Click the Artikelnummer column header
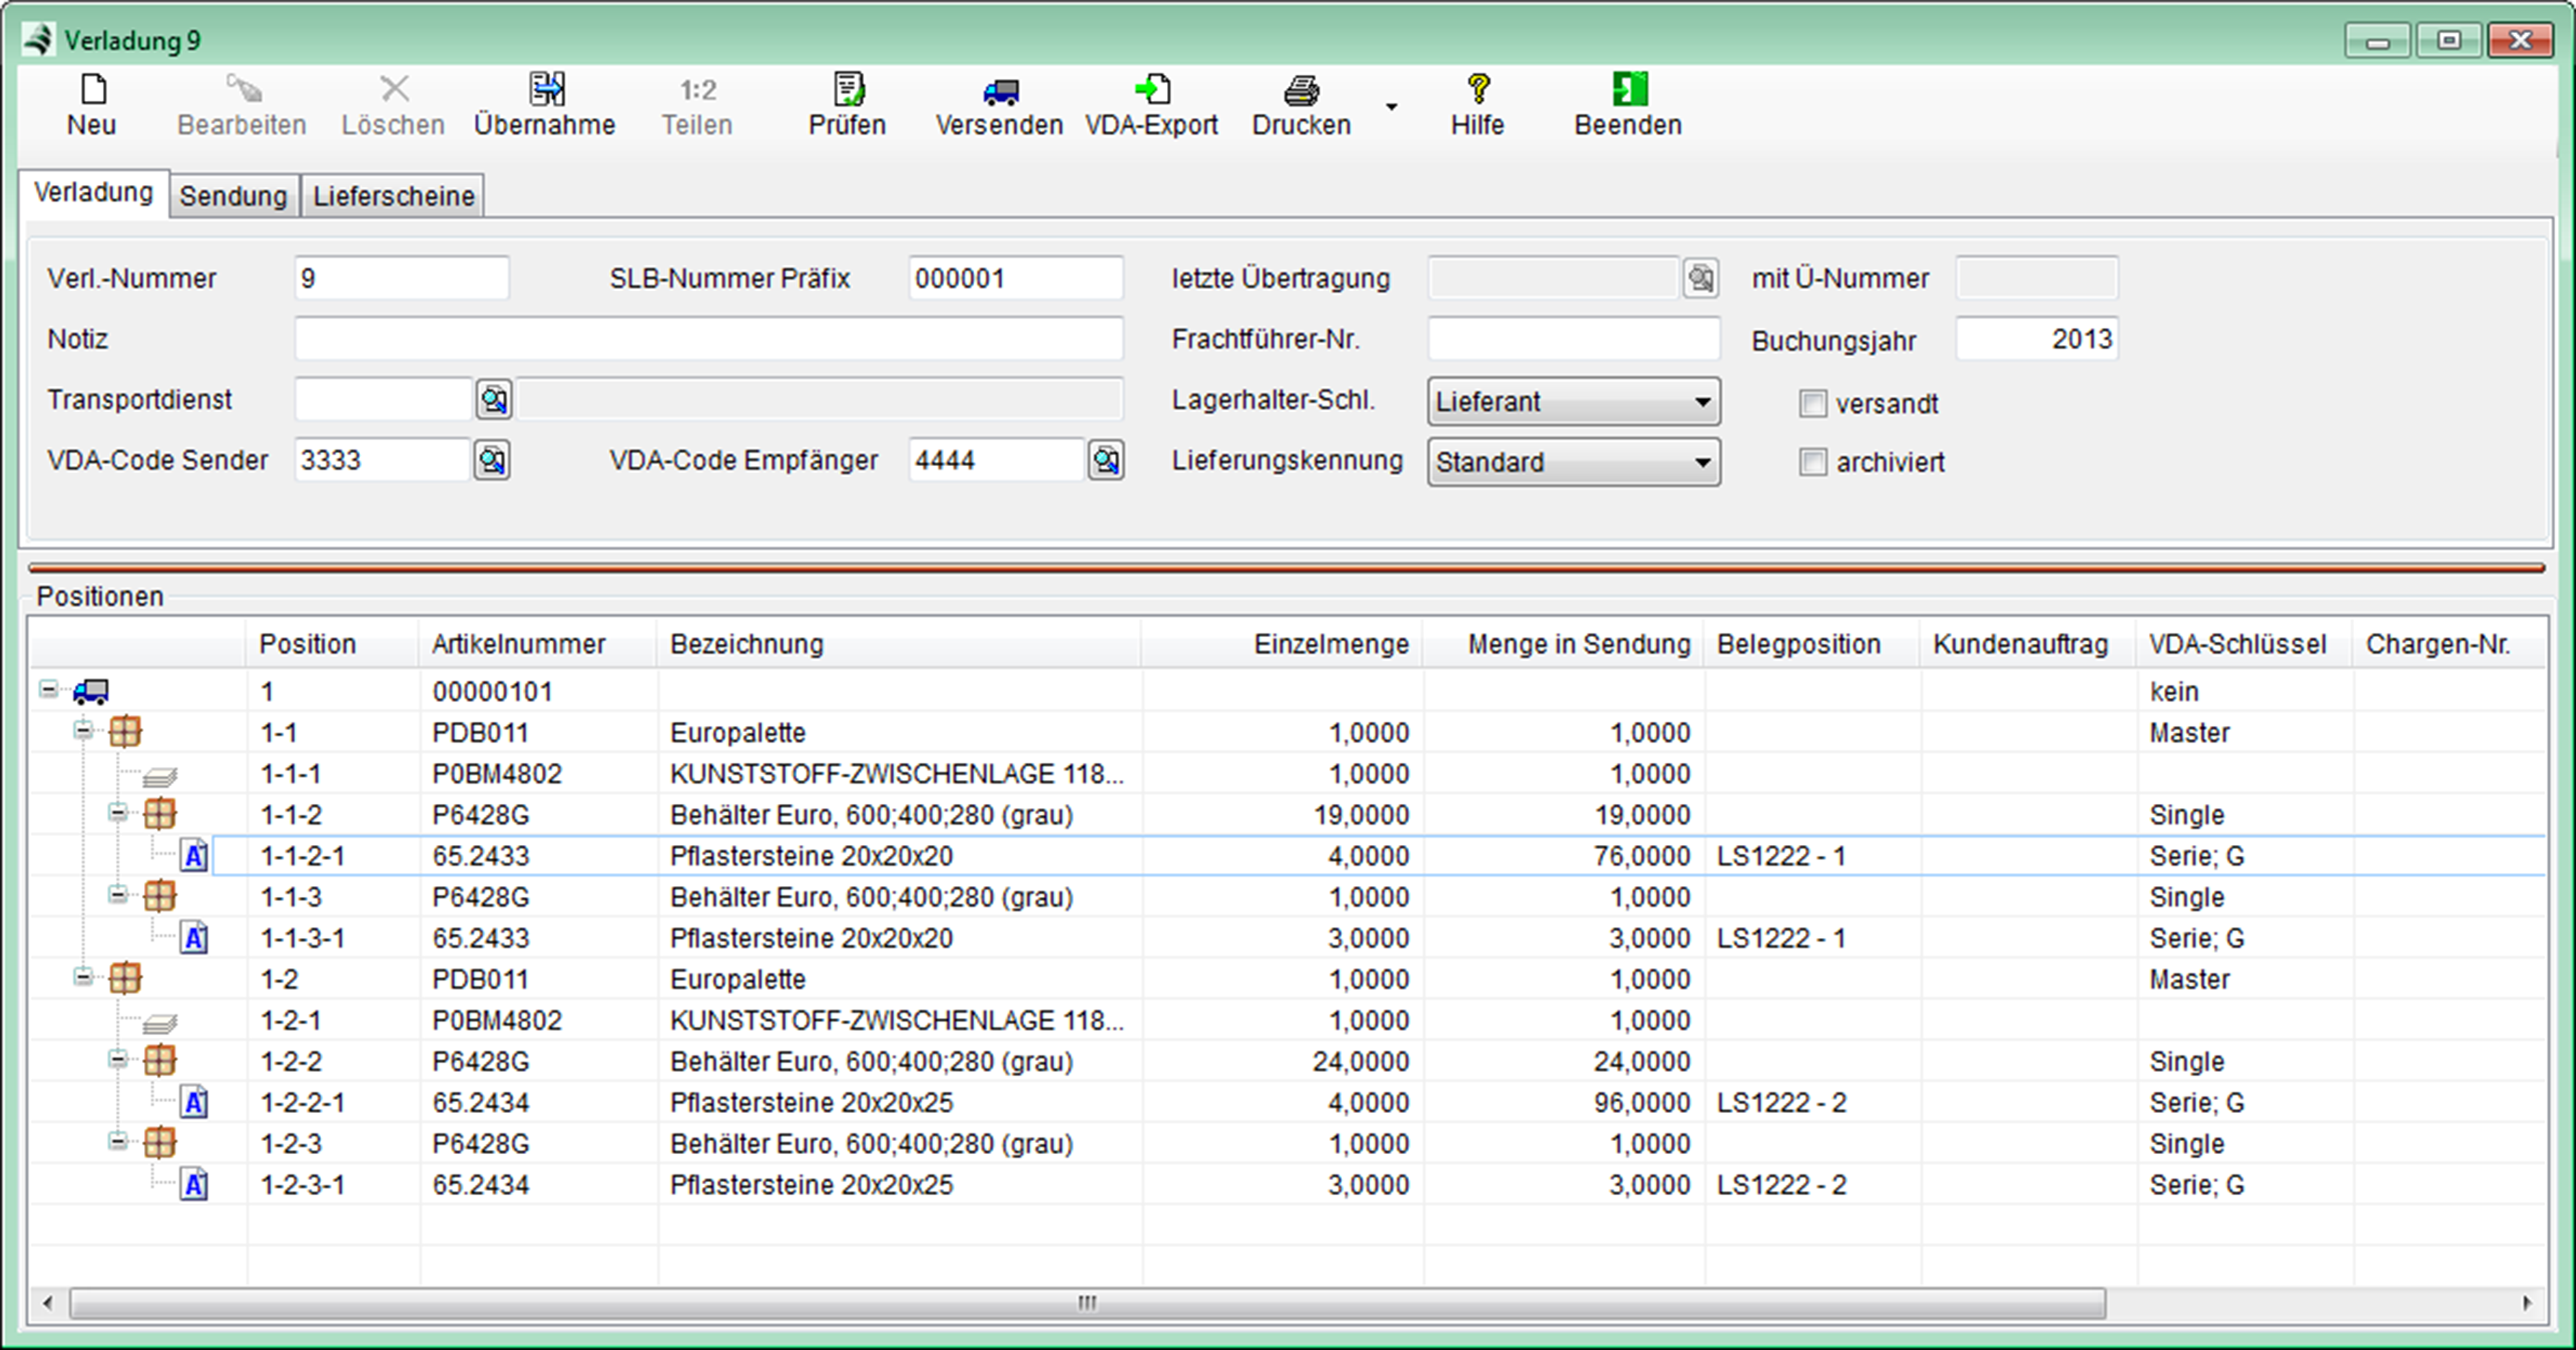 pos(518,644)
